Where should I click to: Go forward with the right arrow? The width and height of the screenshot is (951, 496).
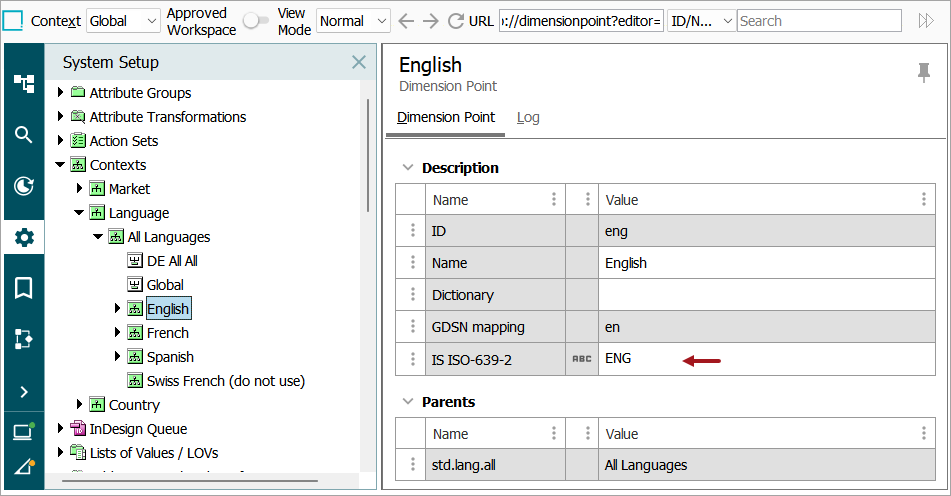430,21
